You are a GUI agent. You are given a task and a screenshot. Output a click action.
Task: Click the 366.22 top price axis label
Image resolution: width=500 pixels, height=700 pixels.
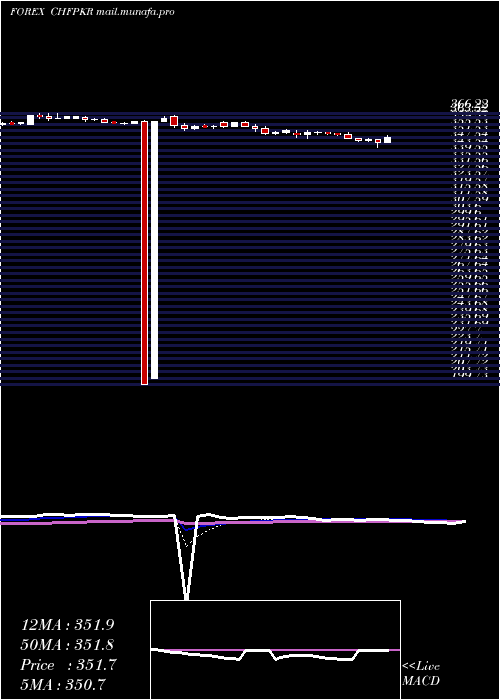(469, 104)
